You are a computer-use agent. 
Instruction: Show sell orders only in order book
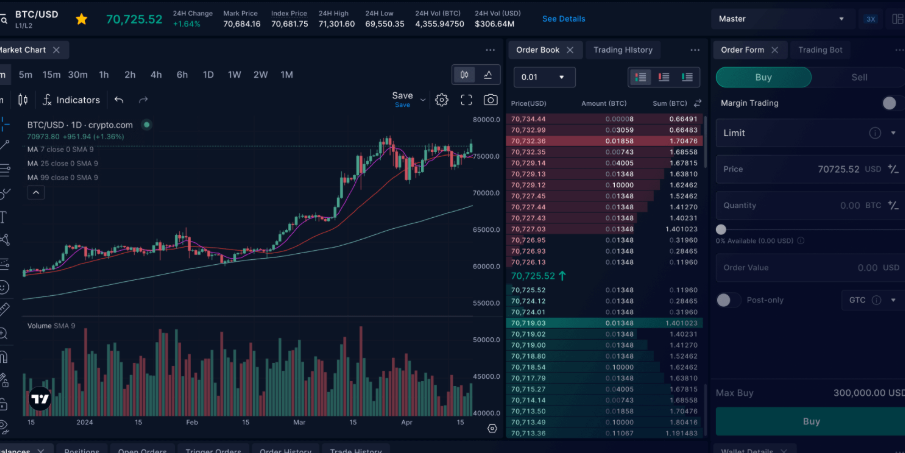pyautogui.click(x=664, y=77)
